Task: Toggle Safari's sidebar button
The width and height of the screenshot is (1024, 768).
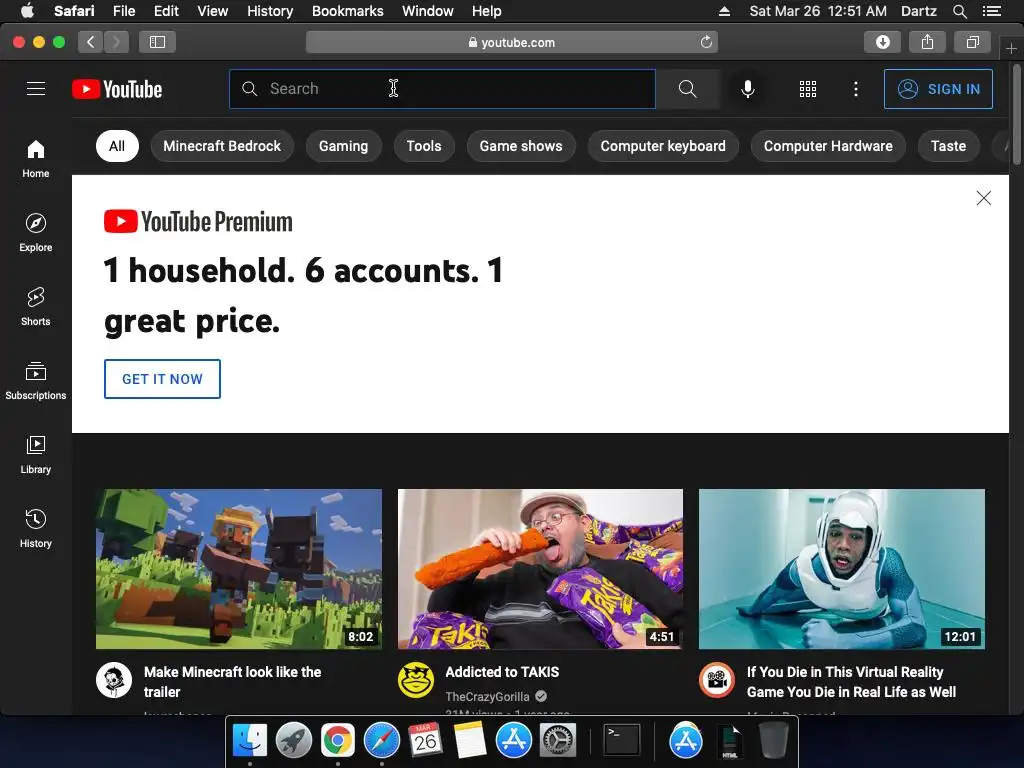Action: 157,42
